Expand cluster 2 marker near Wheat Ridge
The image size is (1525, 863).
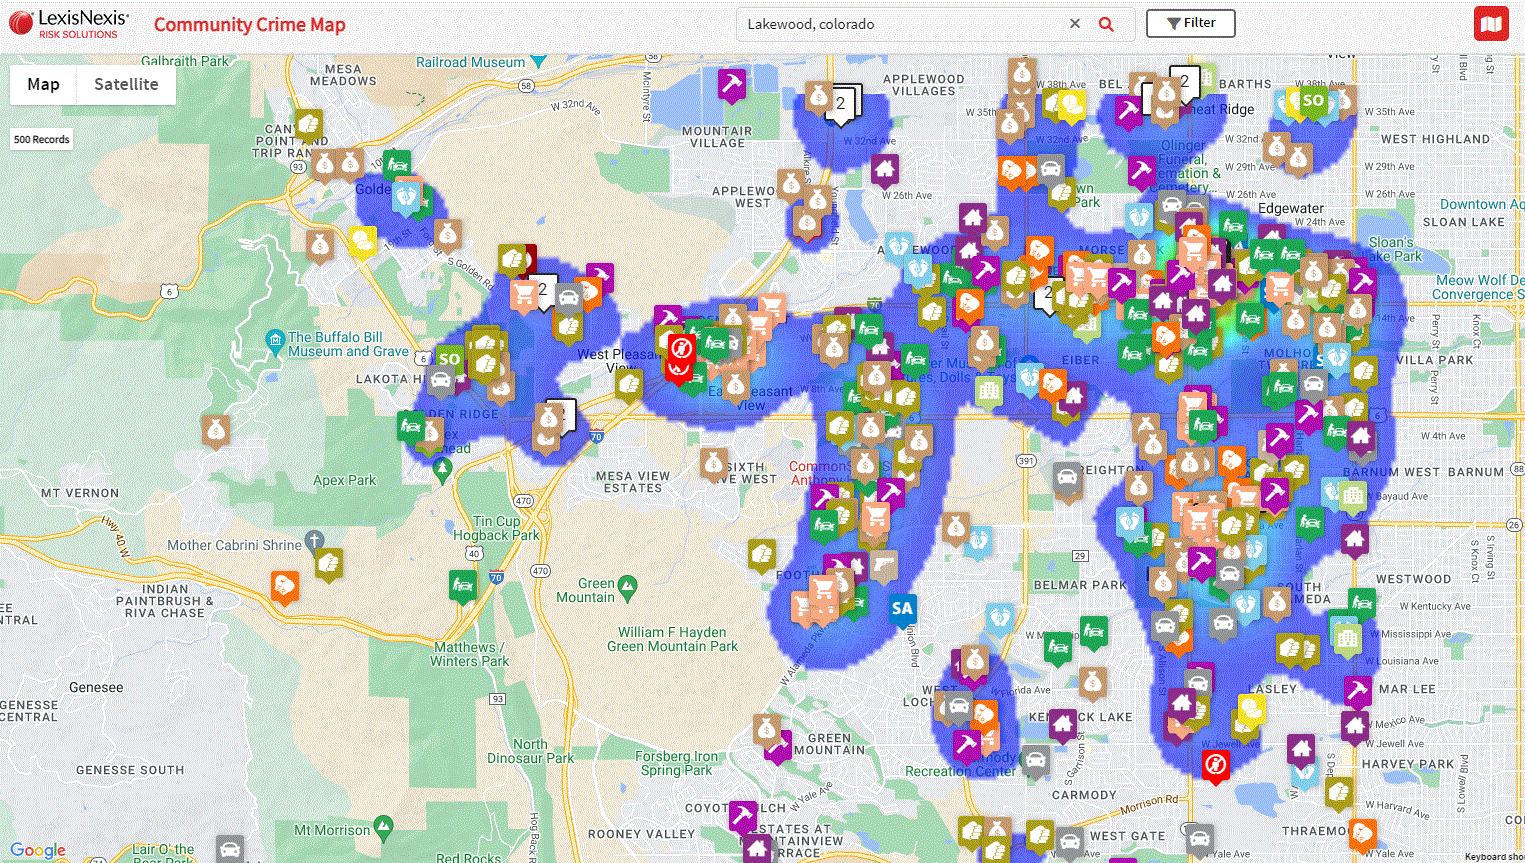(x=1185, y=82)
